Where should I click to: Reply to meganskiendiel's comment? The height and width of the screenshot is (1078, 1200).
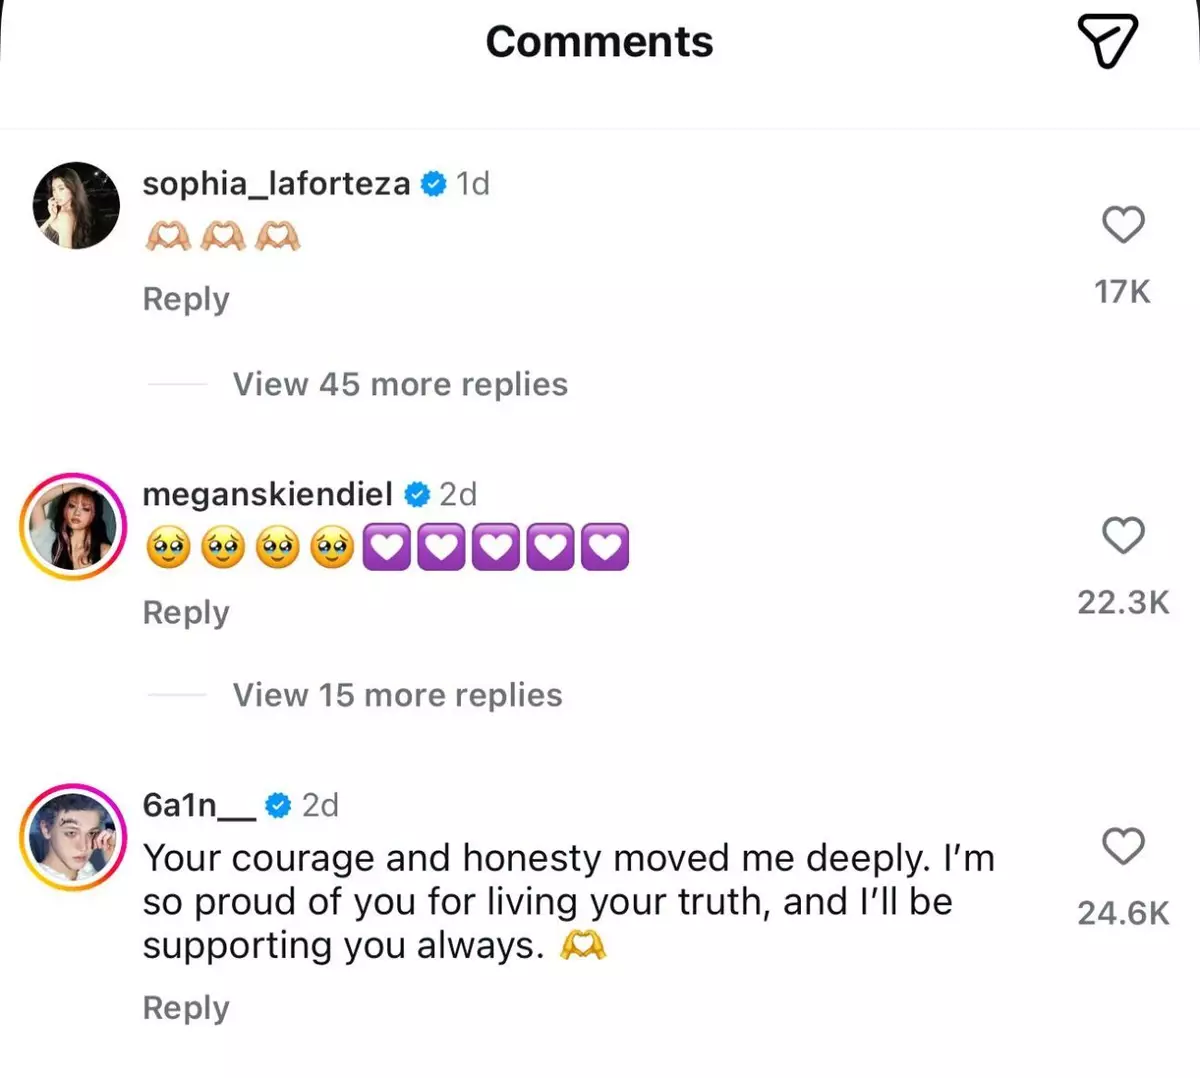186,612
